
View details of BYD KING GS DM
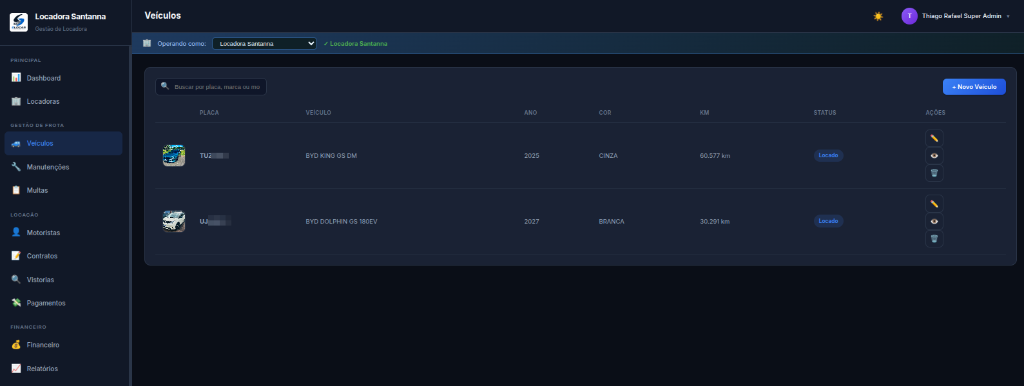click(934, 155)
